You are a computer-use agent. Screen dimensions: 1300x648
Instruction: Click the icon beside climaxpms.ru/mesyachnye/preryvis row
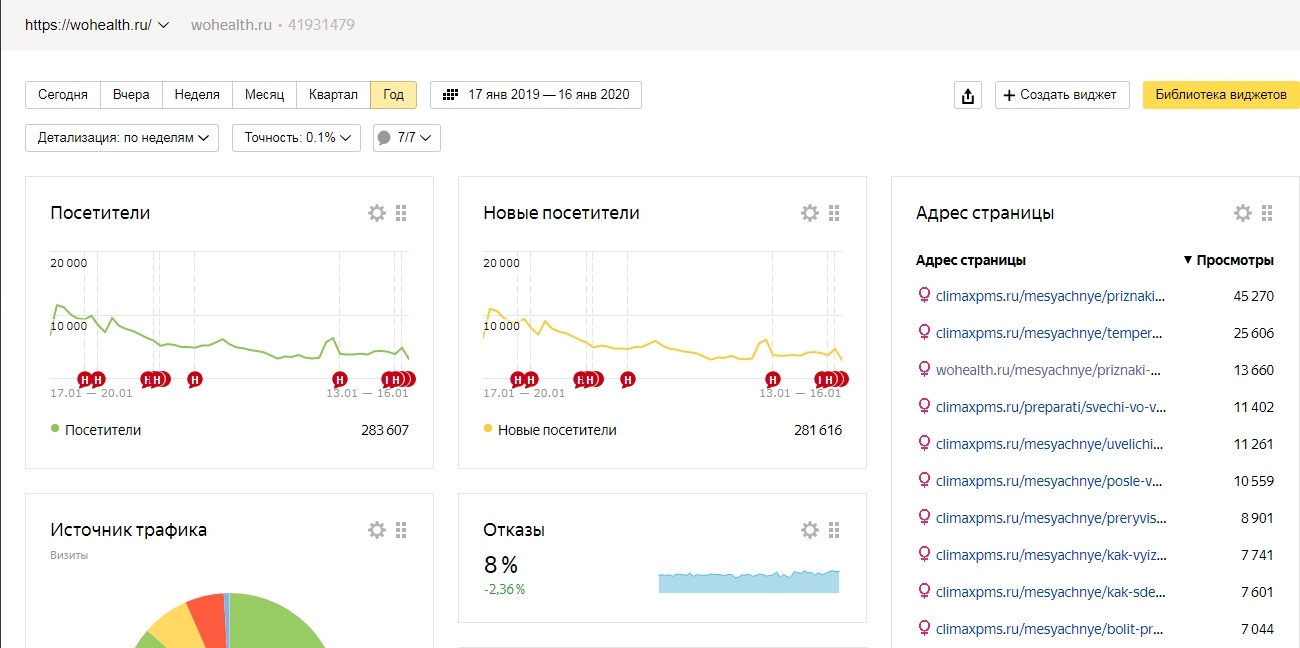tap(924, 518)
